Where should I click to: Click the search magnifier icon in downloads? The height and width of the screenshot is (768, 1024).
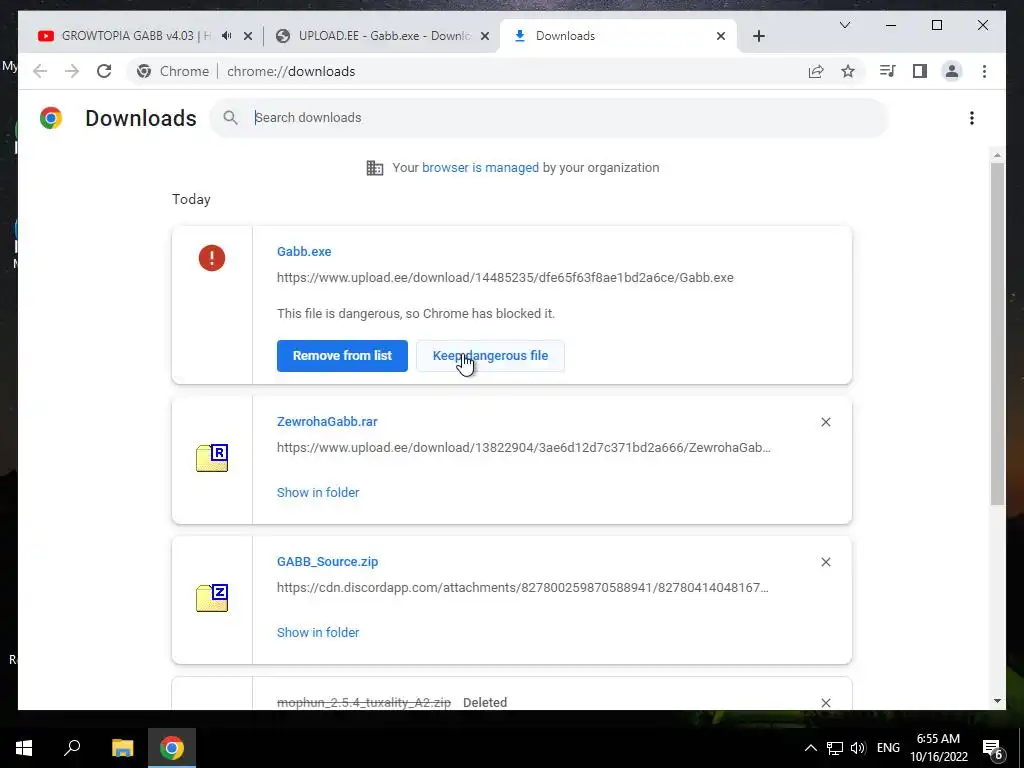[231, 118]
